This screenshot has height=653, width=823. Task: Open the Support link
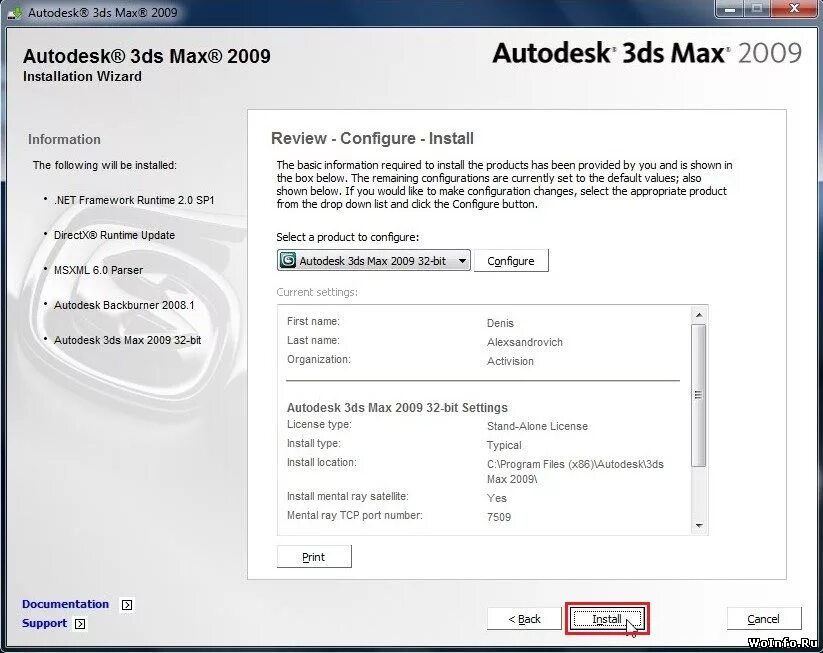click(45, 623)
